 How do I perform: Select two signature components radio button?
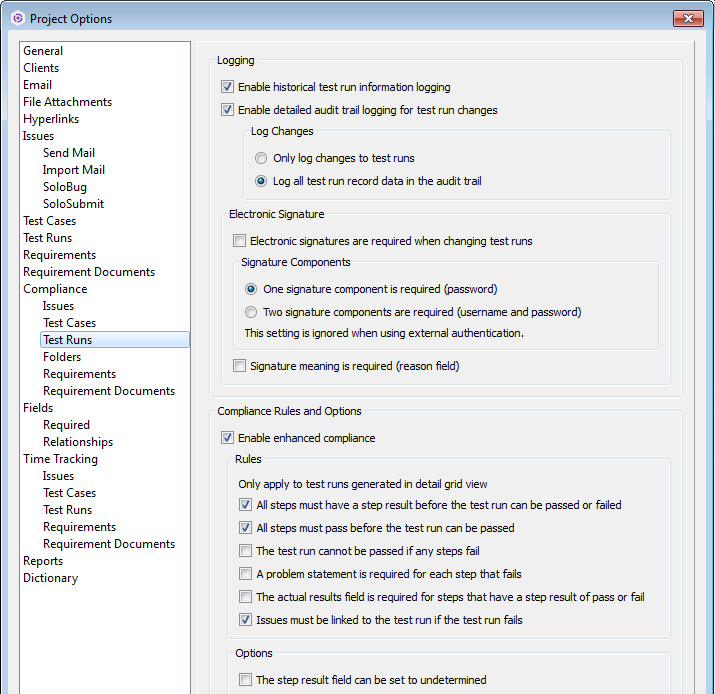[x=251, y=312]
